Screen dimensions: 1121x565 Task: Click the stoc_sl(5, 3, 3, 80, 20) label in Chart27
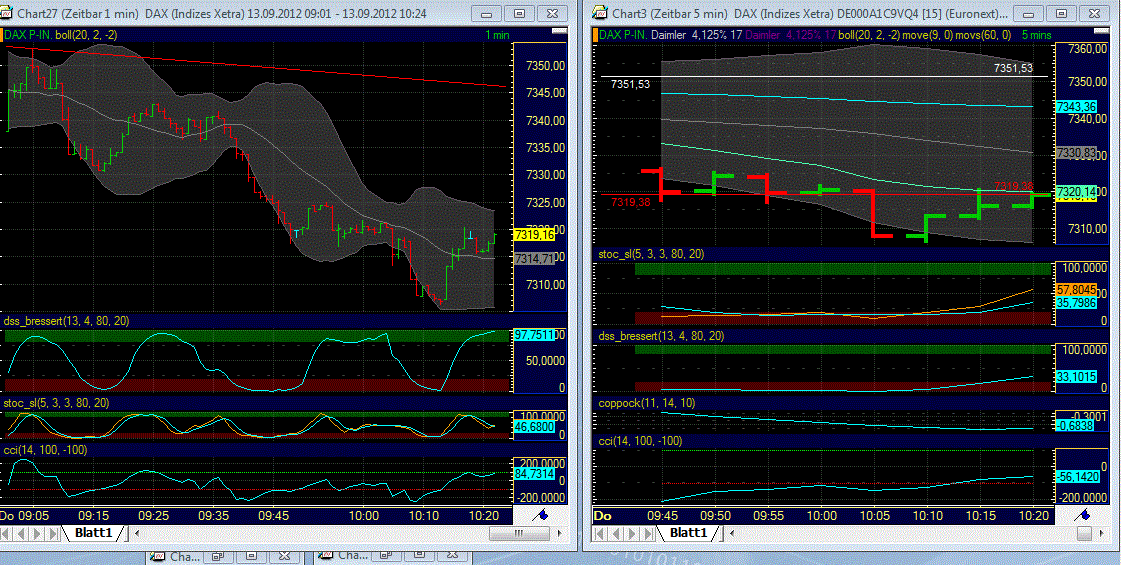tap(56, 403)
